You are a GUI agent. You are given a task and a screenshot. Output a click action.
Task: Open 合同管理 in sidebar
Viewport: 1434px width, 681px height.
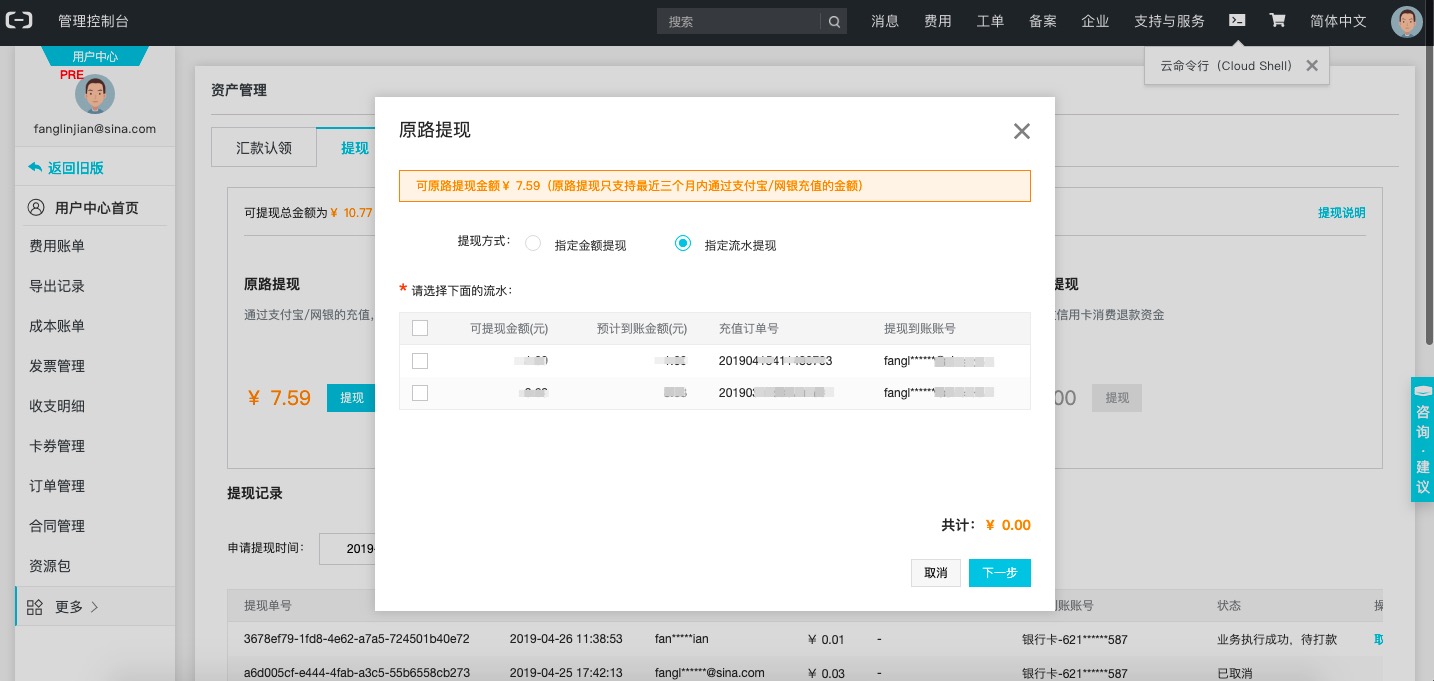tap(57, 526)
